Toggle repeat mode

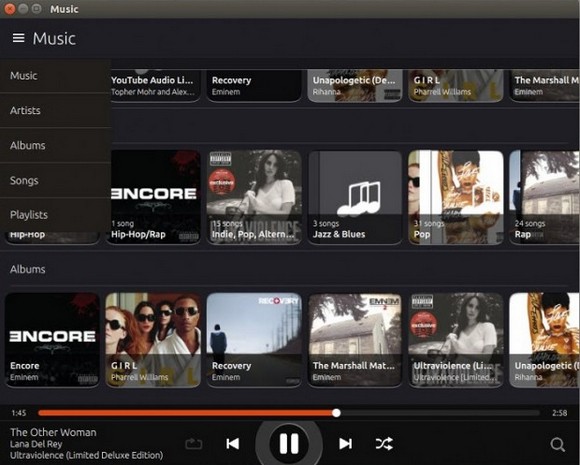[193, 444]
